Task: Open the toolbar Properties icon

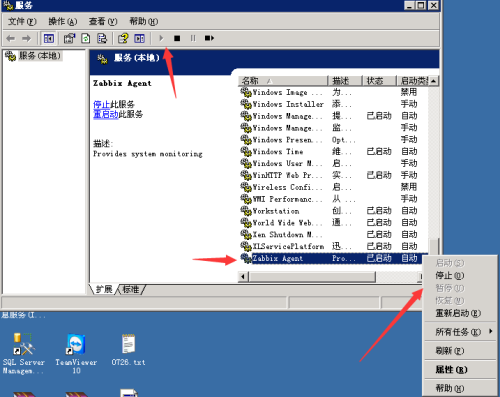Action: [x=69, y=39]
